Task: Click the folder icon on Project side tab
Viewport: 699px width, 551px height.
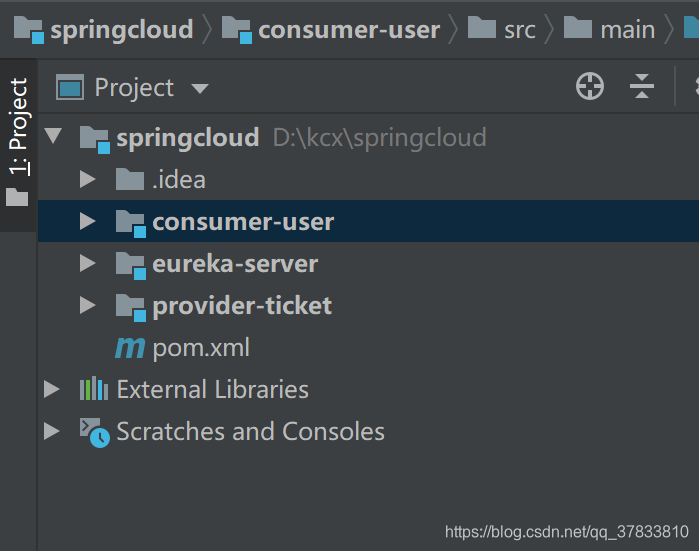Action: point(17,197)
